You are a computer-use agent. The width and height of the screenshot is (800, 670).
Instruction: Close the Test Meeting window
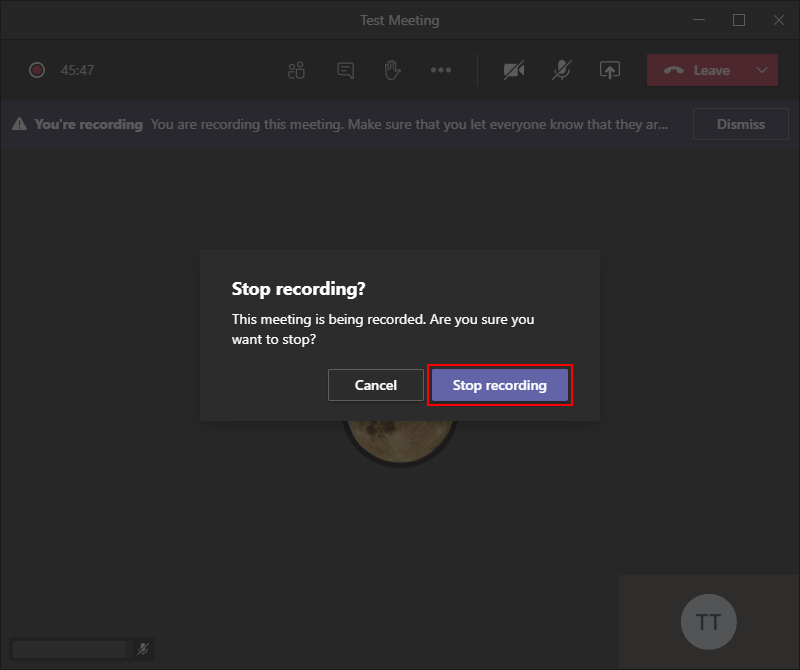pyautogui.click(x=779, y=20)
